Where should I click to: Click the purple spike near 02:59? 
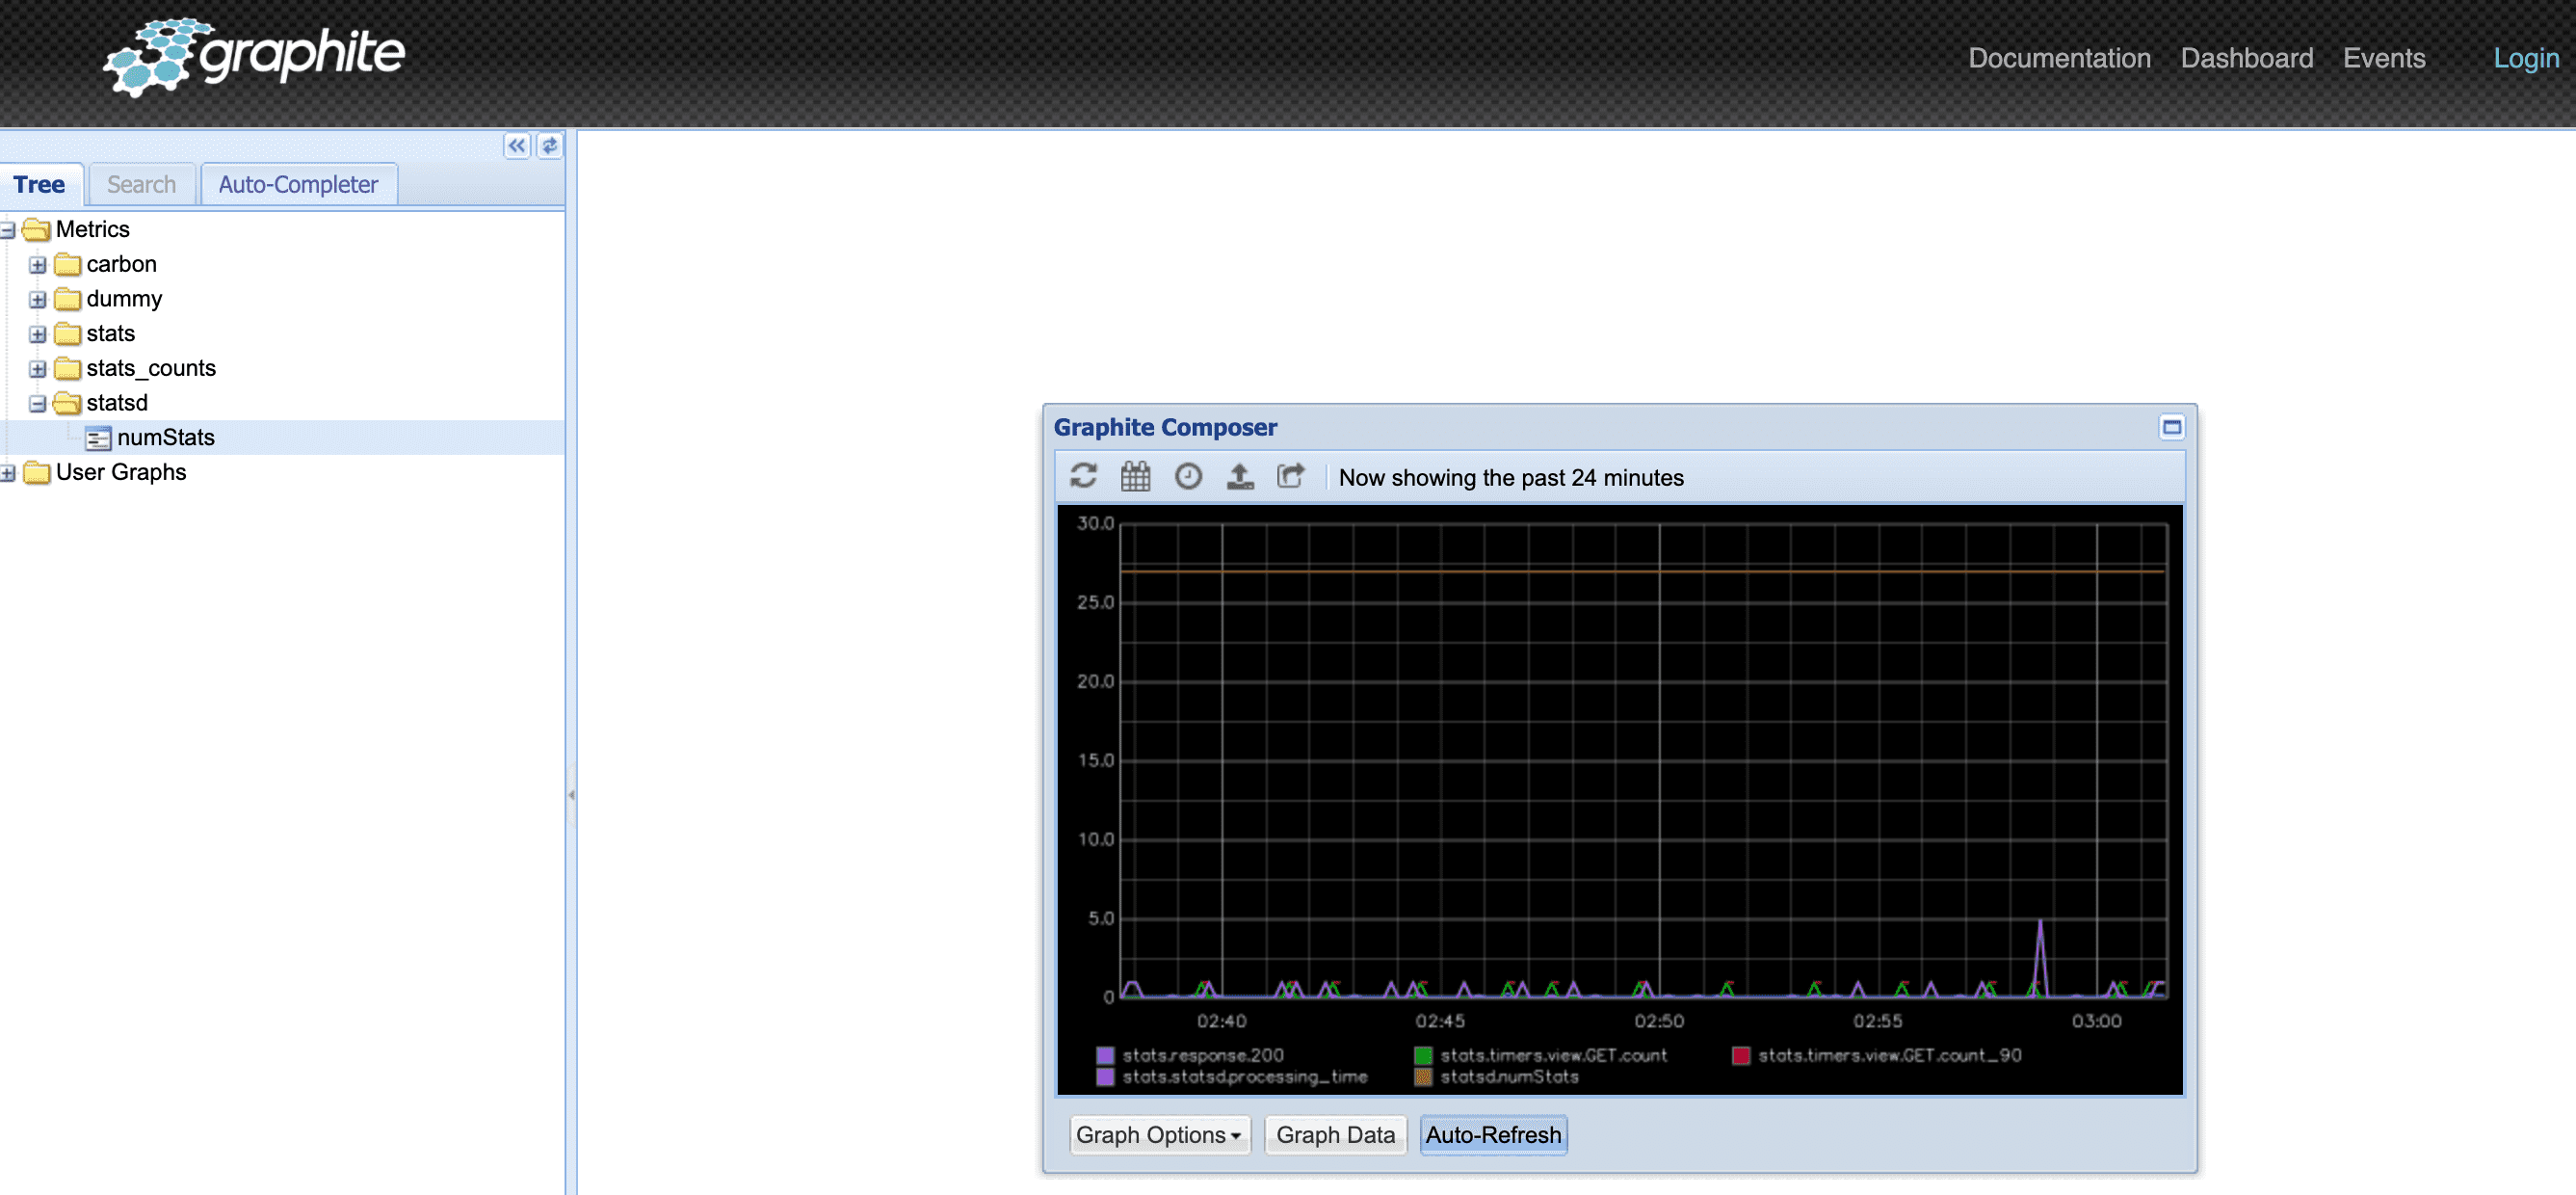point(2040,957)
